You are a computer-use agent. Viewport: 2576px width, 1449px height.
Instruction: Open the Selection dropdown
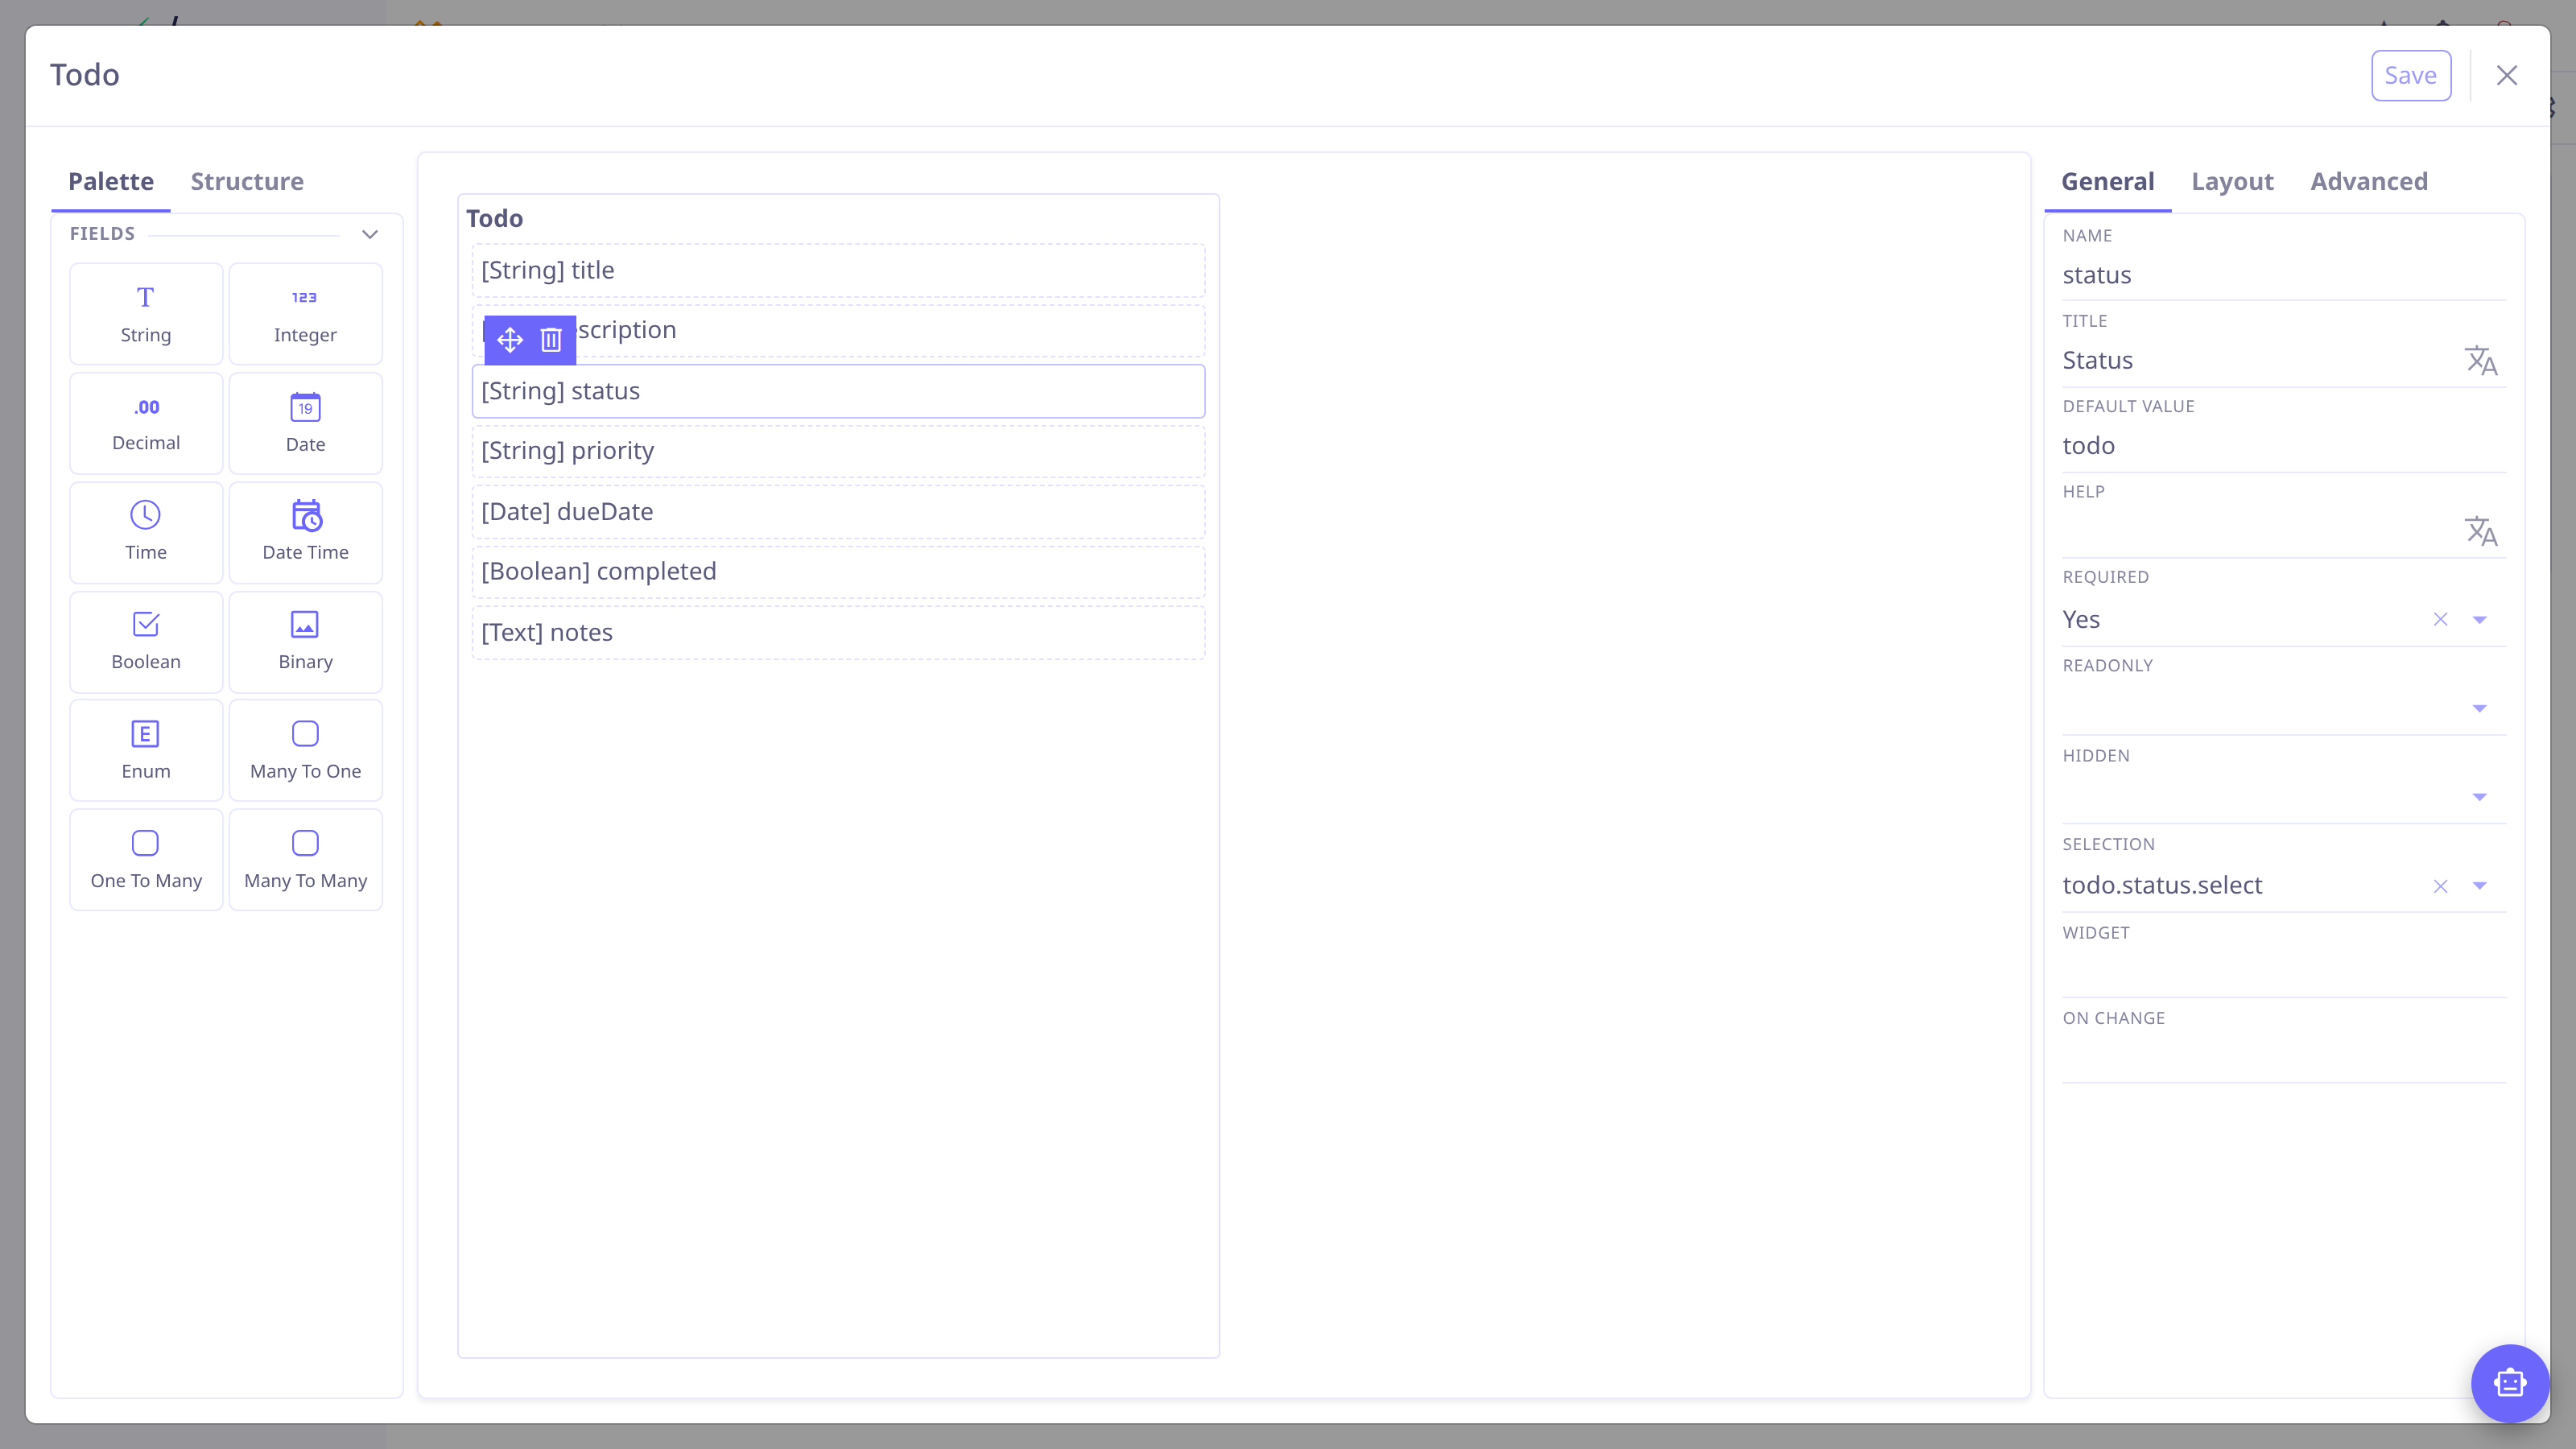point(2480,886)
